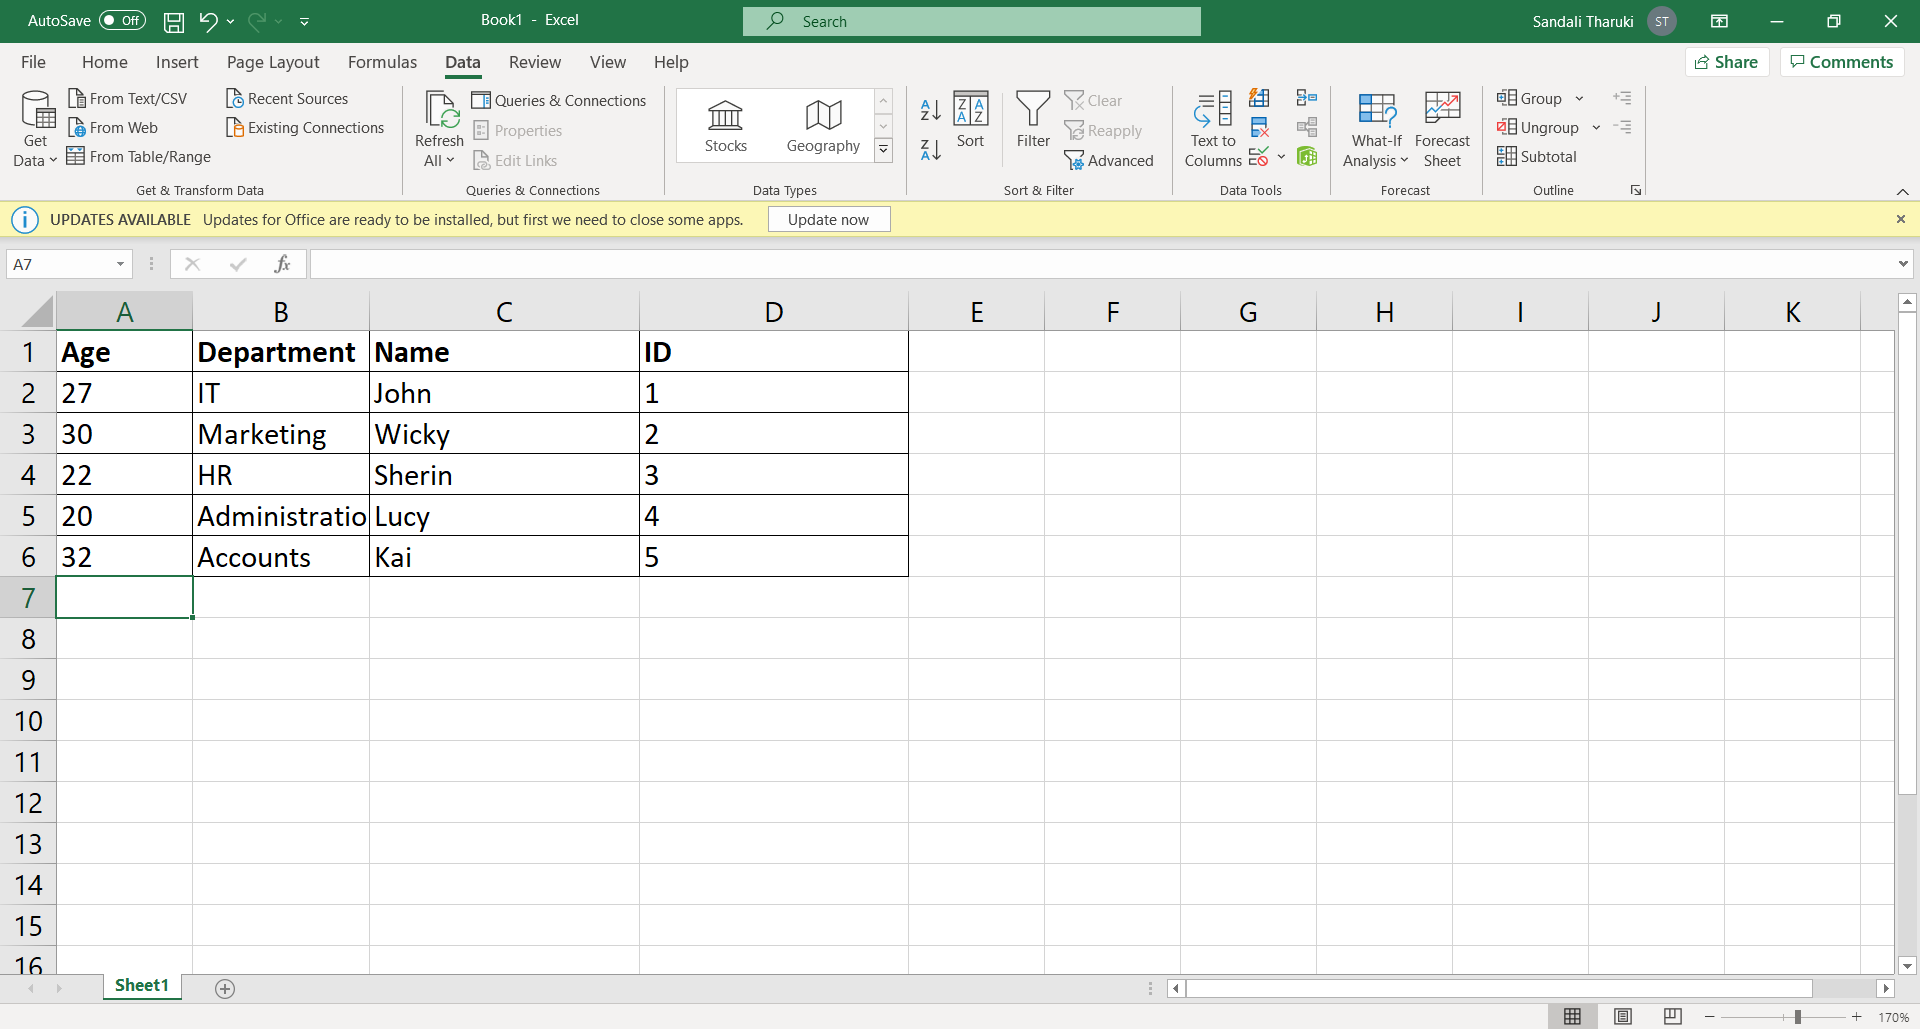Open the What-If Analysis dropdown

[1376, 127]
